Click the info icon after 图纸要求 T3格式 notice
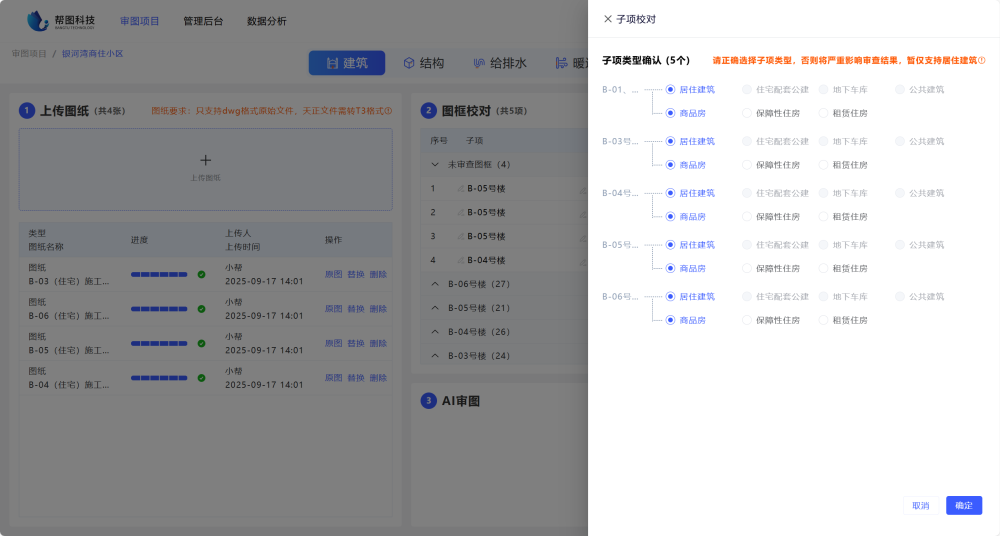 (388, 111)
